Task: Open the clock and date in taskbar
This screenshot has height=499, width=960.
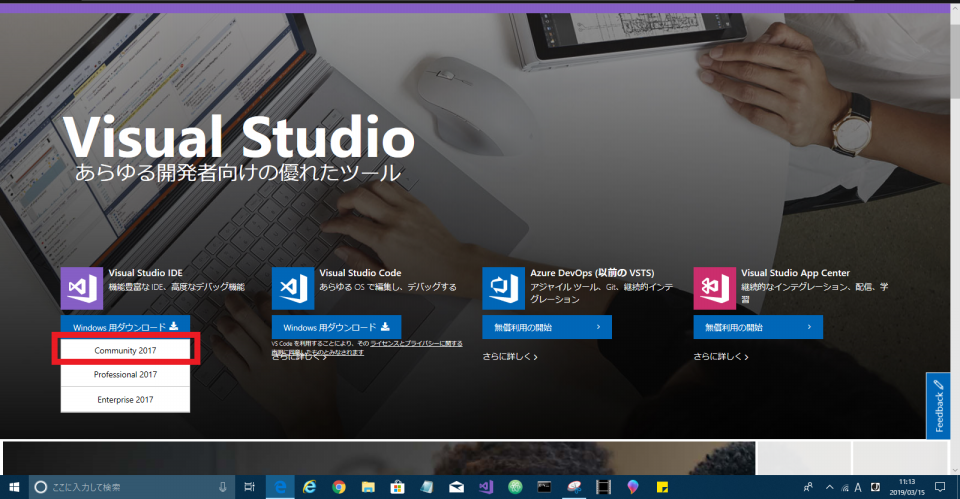Action: [907, 487]
